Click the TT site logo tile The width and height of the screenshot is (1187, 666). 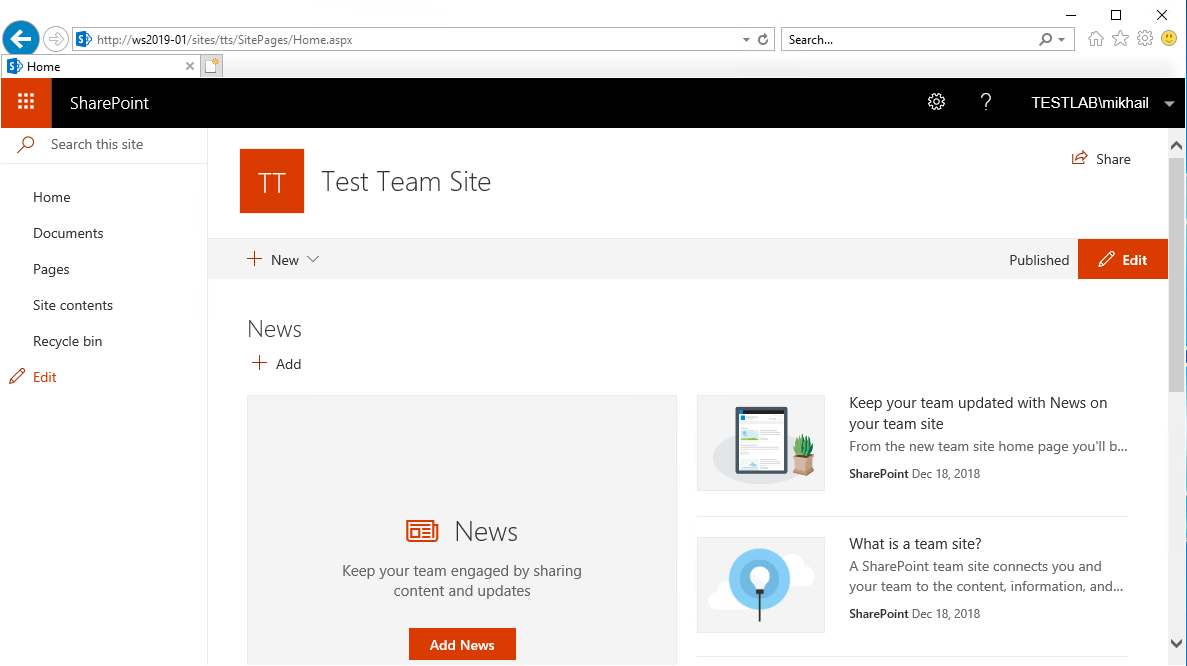(272, 181)
